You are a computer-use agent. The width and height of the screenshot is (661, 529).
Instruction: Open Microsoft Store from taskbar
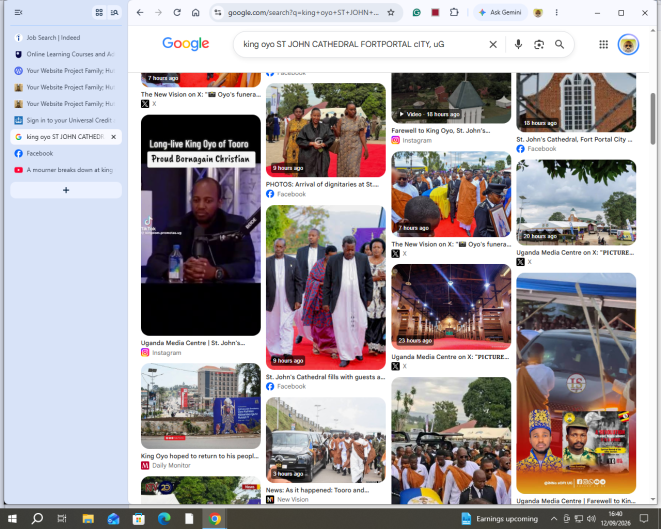coord(138,518)
